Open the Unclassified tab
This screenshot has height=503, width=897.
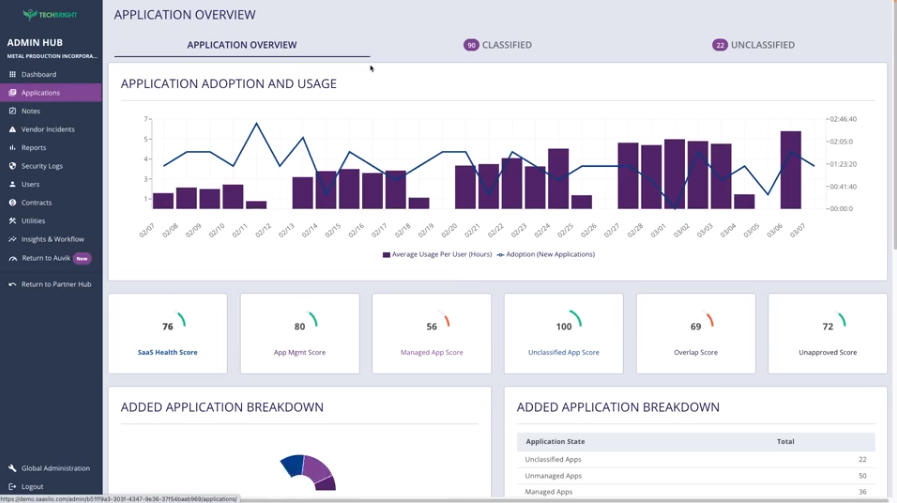point(753,45)
